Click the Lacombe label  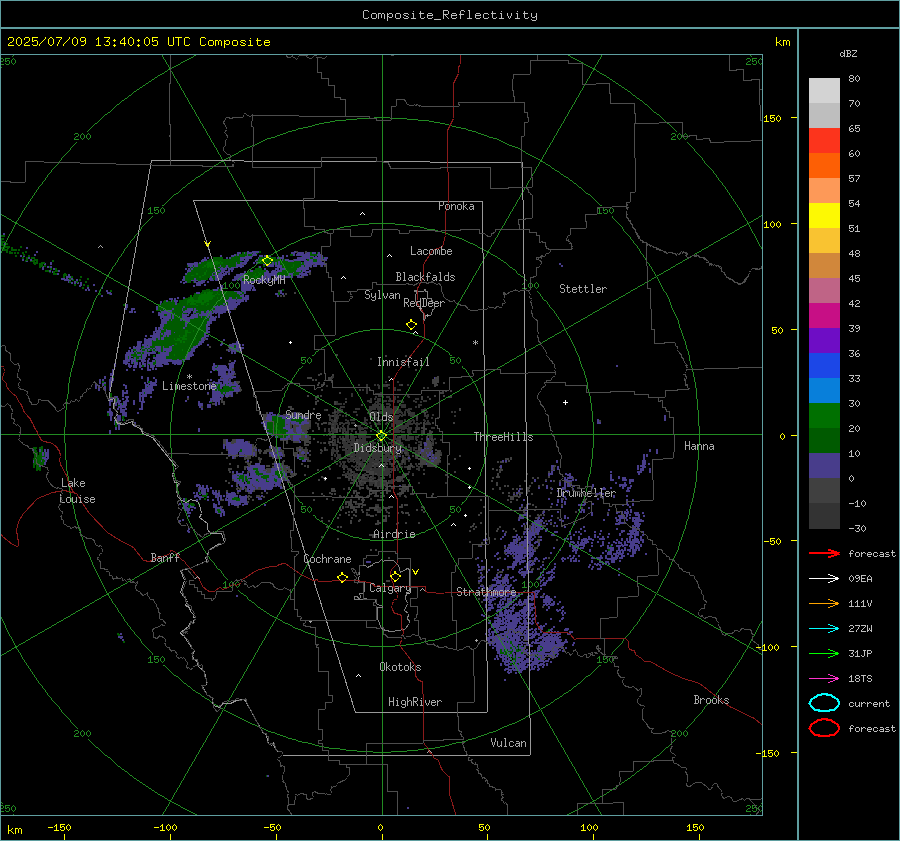tap(431, 251)
